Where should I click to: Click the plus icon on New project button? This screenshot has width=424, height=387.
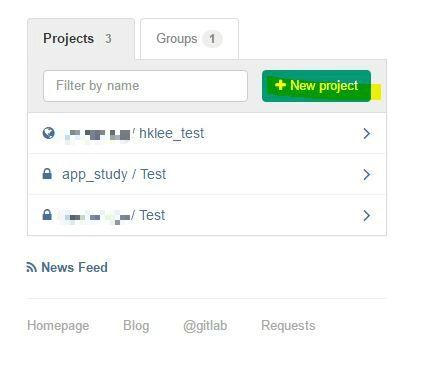(280, 85)
